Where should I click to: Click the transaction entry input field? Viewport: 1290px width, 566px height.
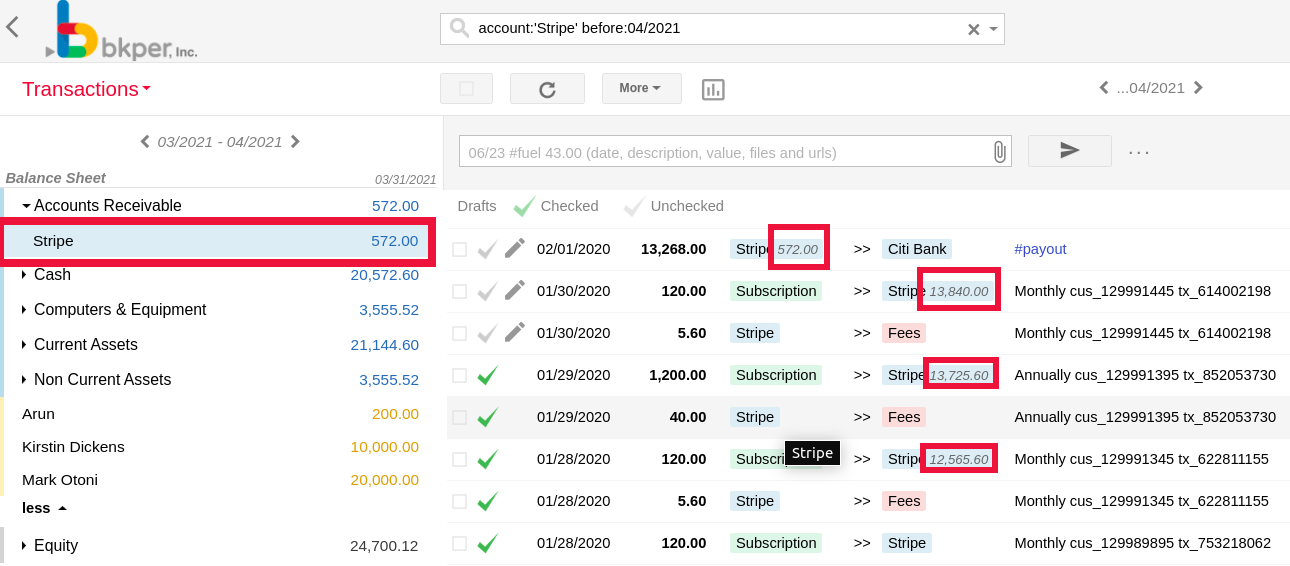click(725, 152)
